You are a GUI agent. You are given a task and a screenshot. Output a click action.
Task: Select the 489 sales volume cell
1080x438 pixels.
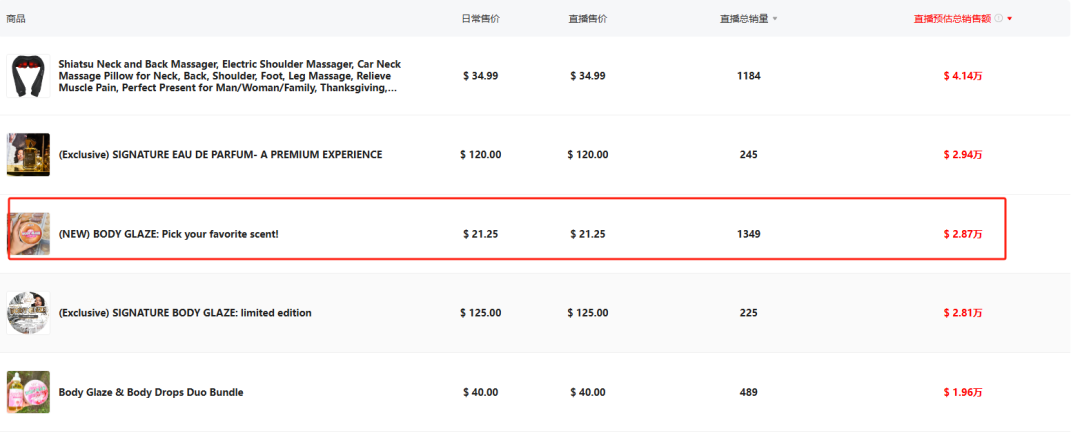pyautogui.click(x=749, y=392)
